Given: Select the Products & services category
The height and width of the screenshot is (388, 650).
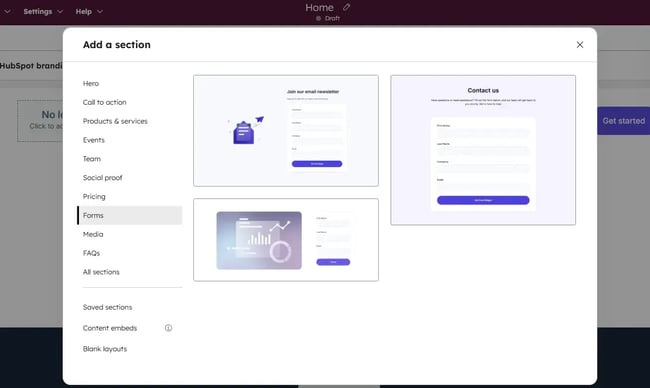Looking at the screenshot, I should pos(115,121).
